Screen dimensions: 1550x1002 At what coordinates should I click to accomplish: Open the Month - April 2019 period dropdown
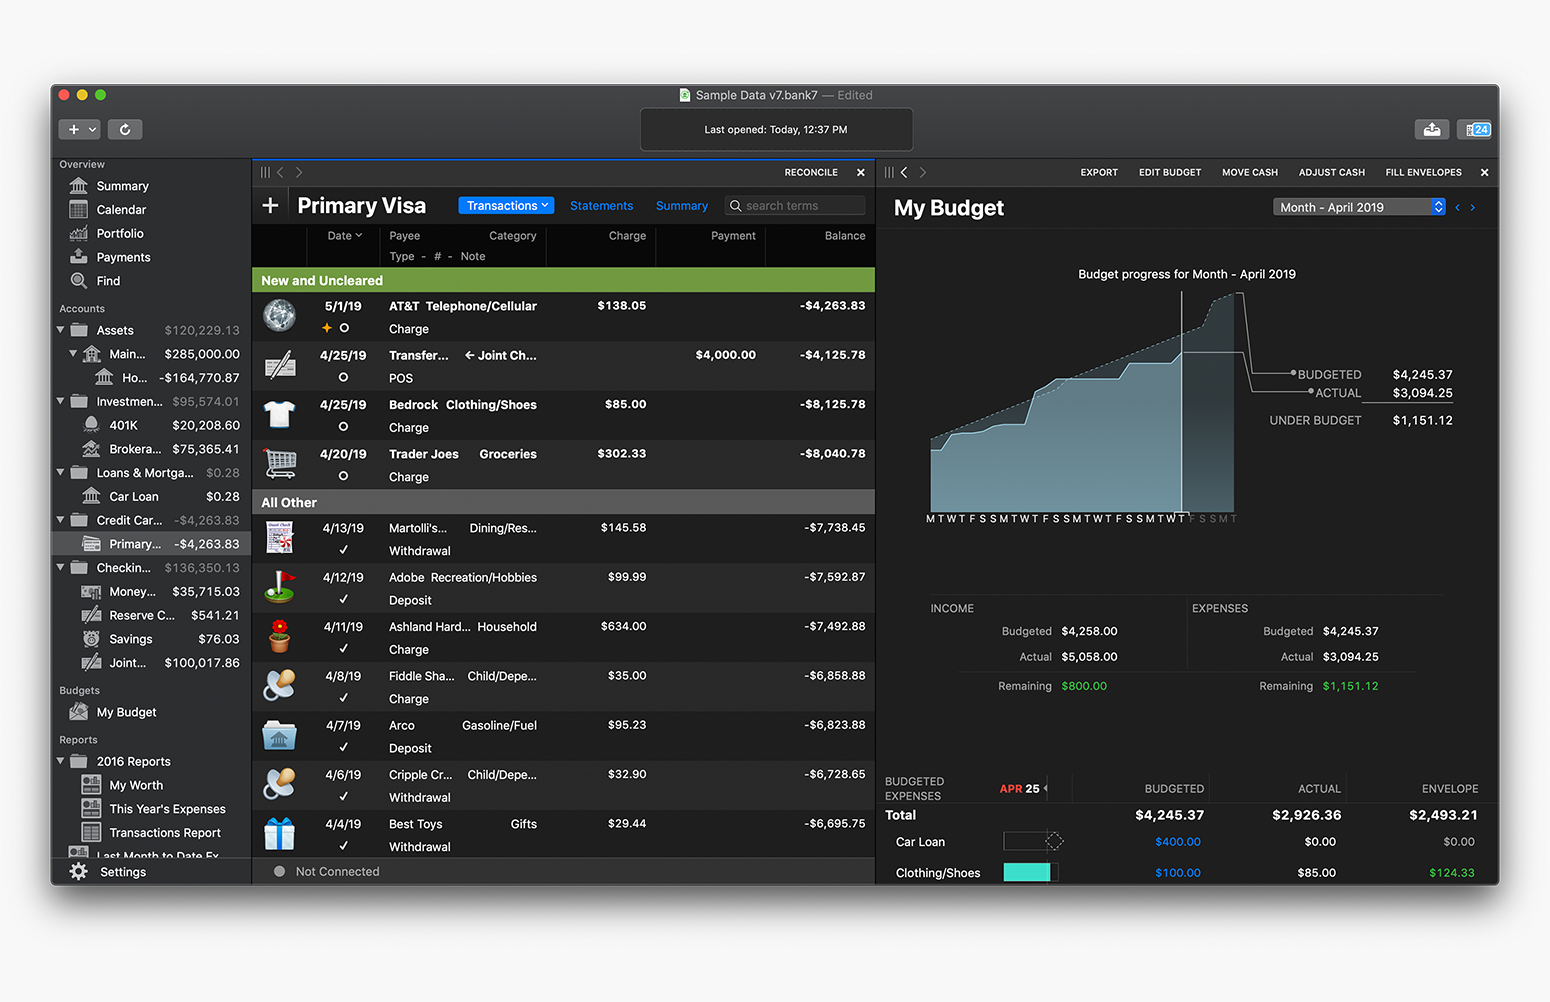1359,207
